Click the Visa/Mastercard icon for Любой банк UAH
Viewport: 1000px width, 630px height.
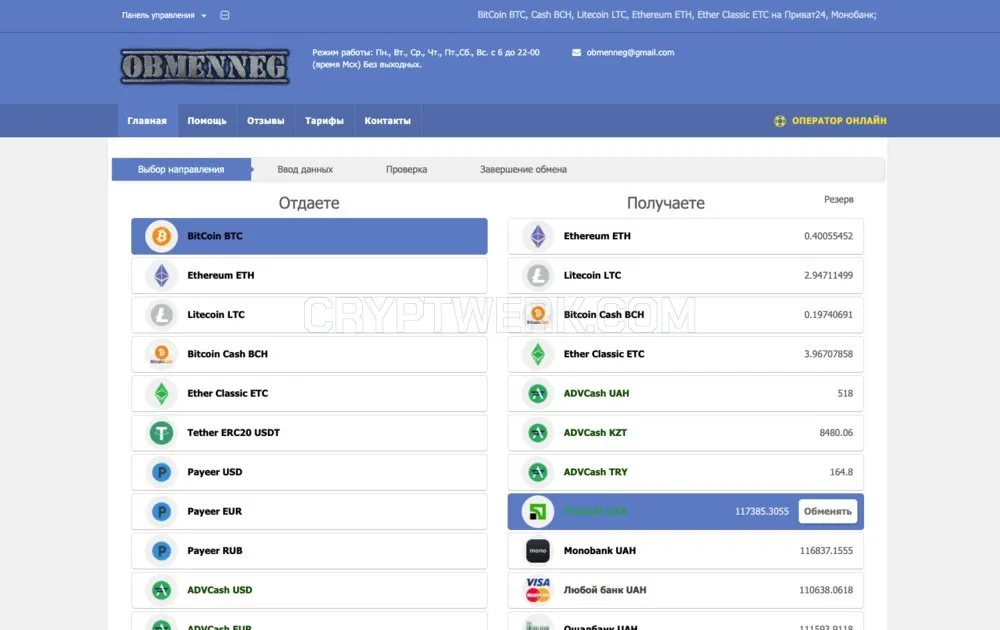[x=538, y=590]
